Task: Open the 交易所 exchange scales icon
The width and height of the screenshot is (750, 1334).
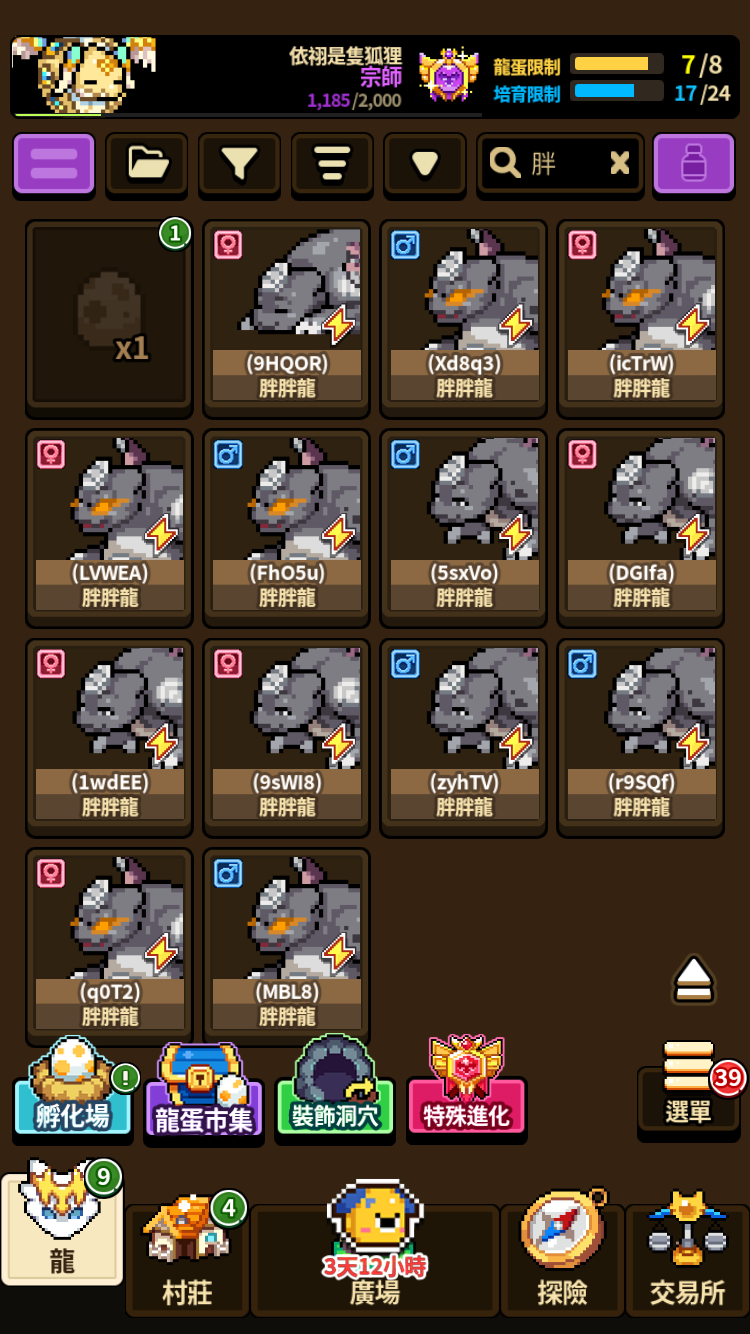Action: [x=687, y=1256]
